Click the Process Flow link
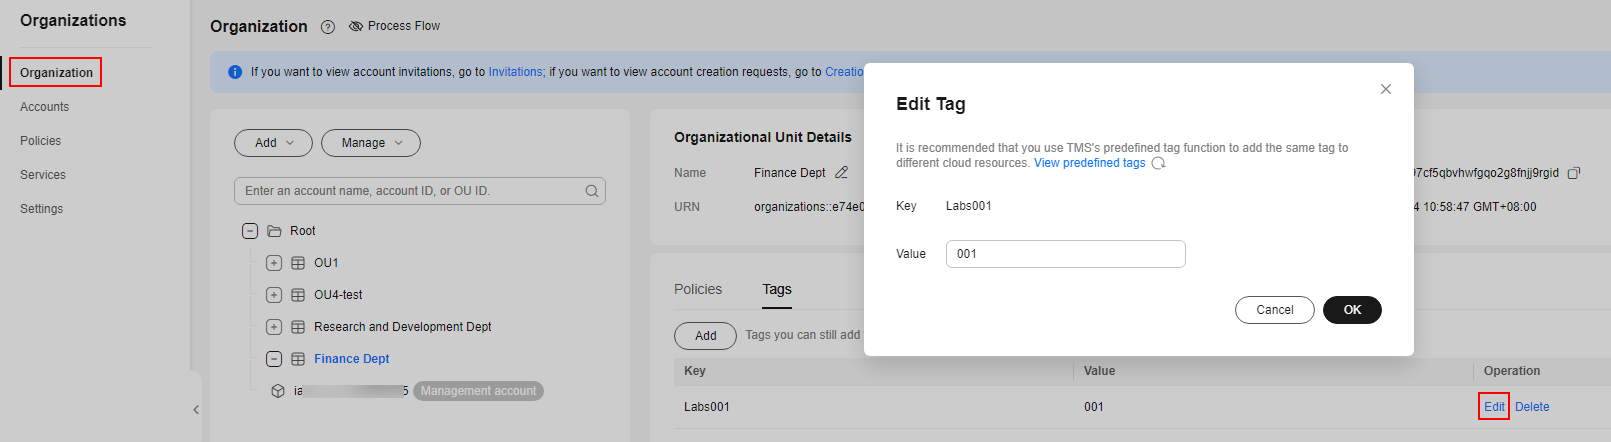 point(404,26)
